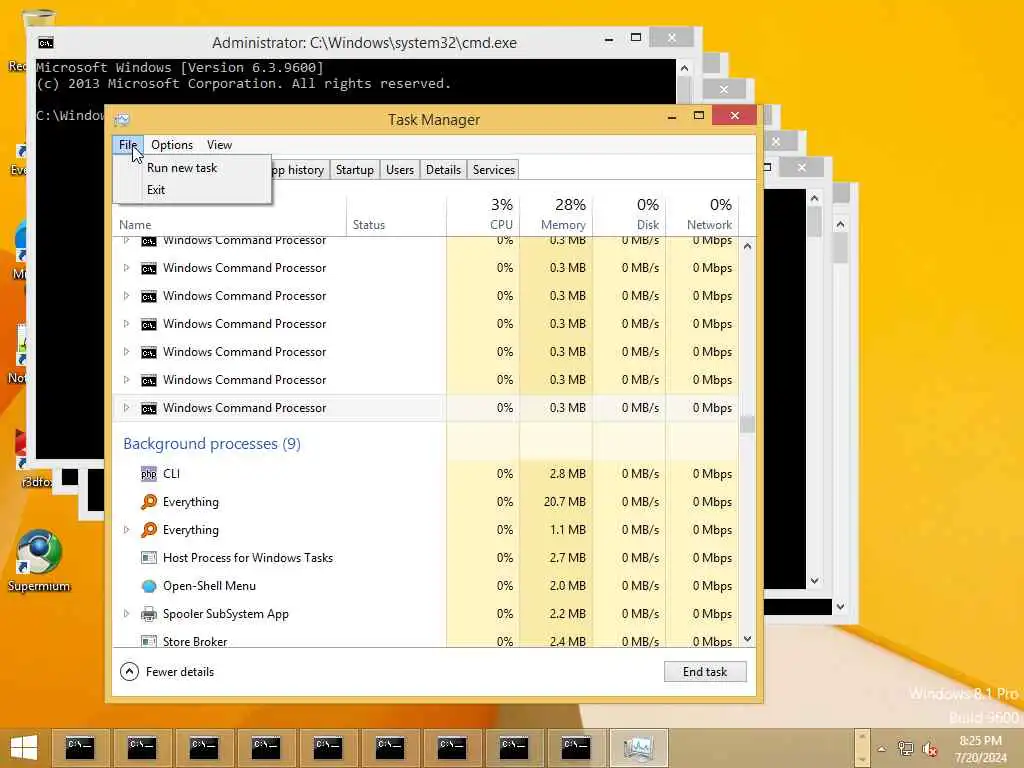Select the Open-Shell Menu process row
Image resolution: width=1024 pixels, height=768 pixels.
426,586
